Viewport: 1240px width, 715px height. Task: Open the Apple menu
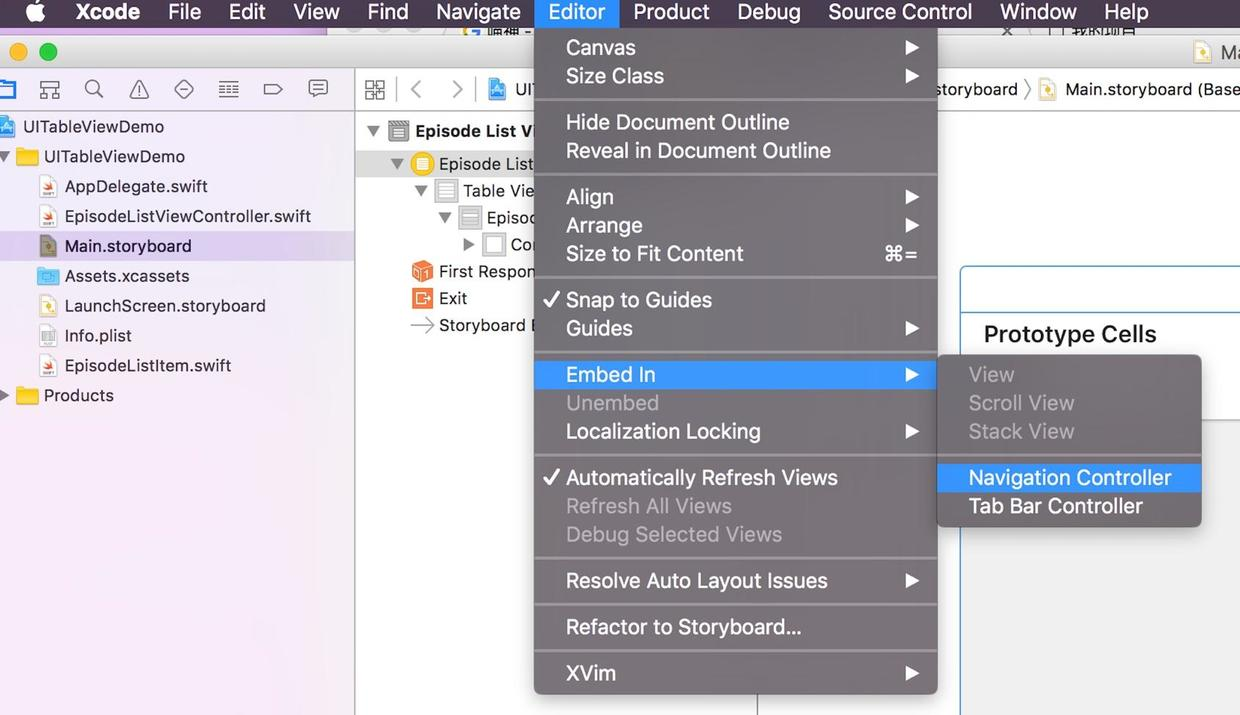tap(35, 12)
